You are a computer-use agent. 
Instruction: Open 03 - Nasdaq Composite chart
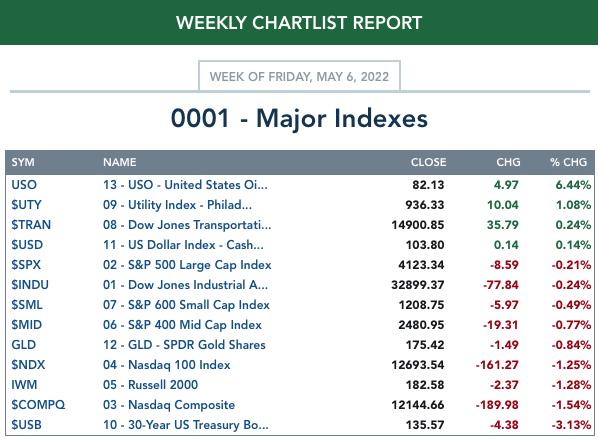pyautogui.click(x=169, y=405)
